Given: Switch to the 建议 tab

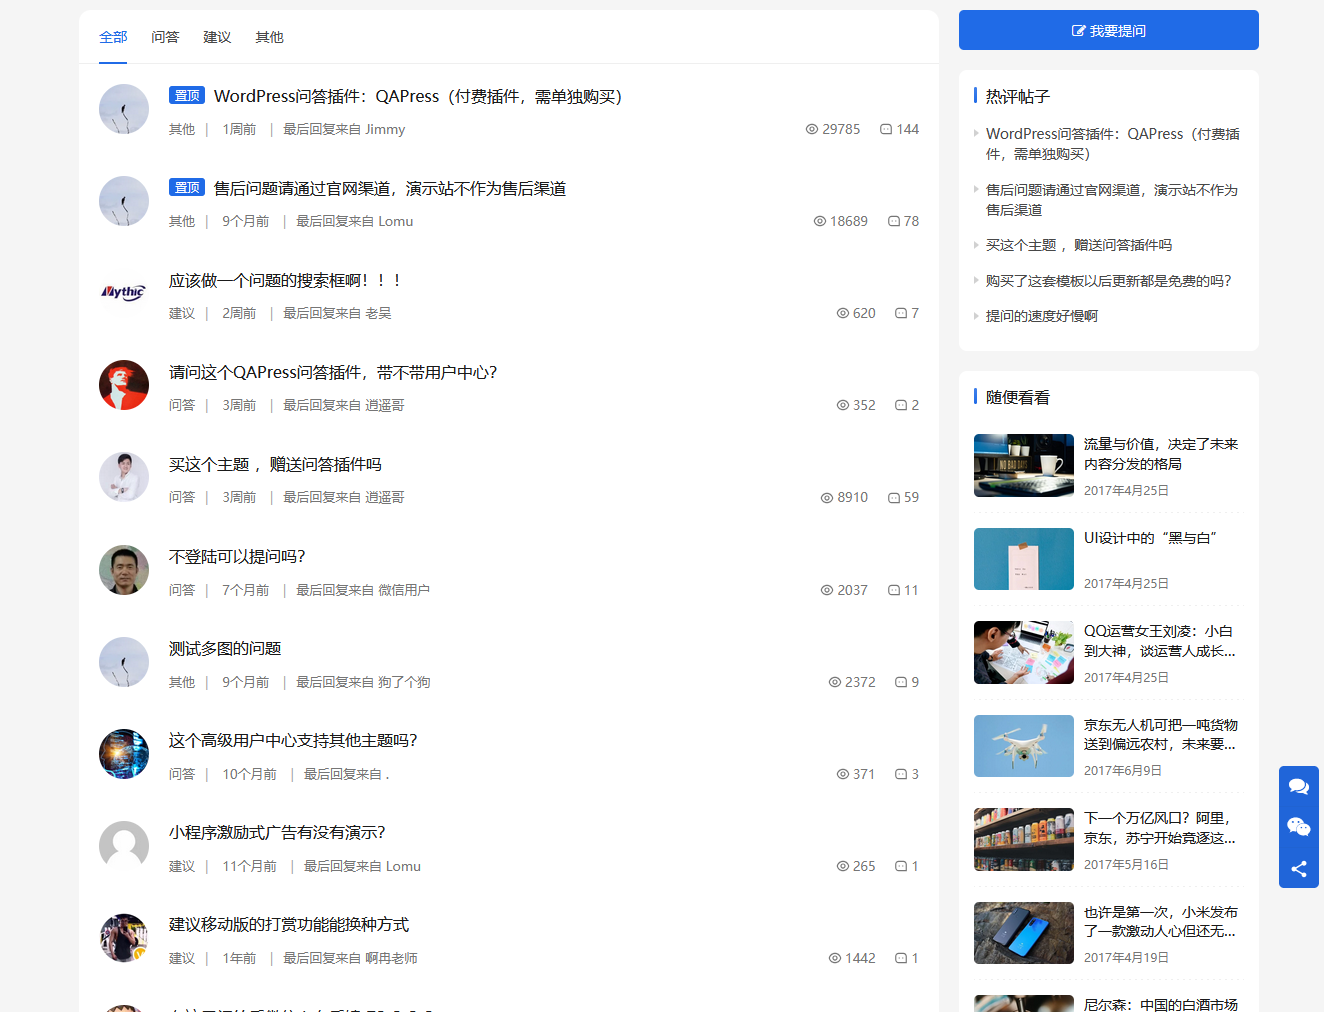Looking at the screenshot, I should click(217, 37).
